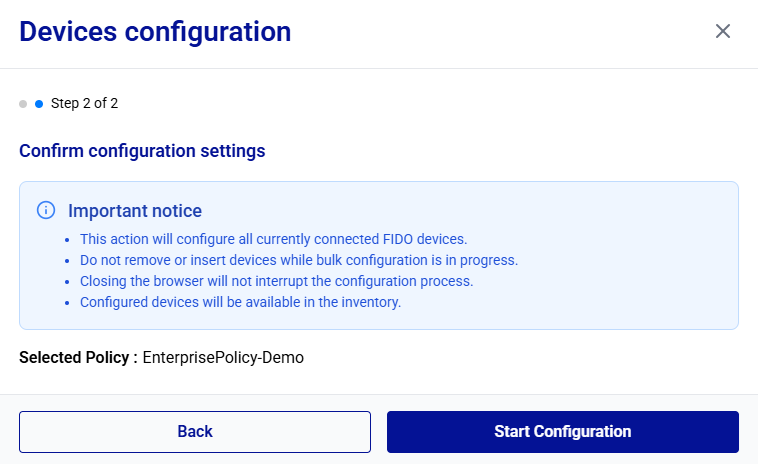The width and height of the screenshot is (758, 464).
Task: Click the Important notice heading text
Action: [x=135, y=211]
